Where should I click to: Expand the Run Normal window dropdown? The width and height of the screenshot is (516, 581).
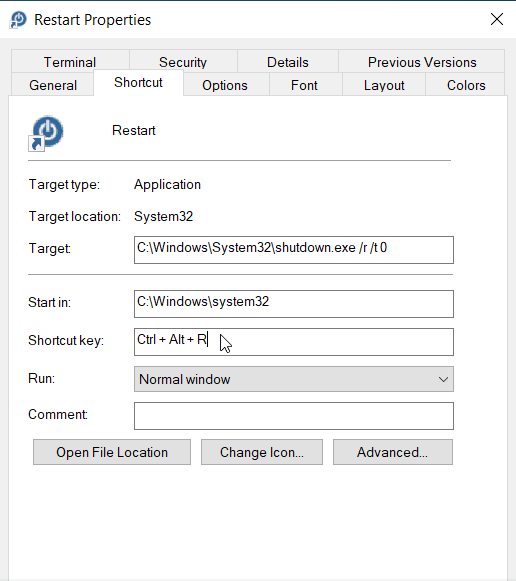tap(294, 379)
